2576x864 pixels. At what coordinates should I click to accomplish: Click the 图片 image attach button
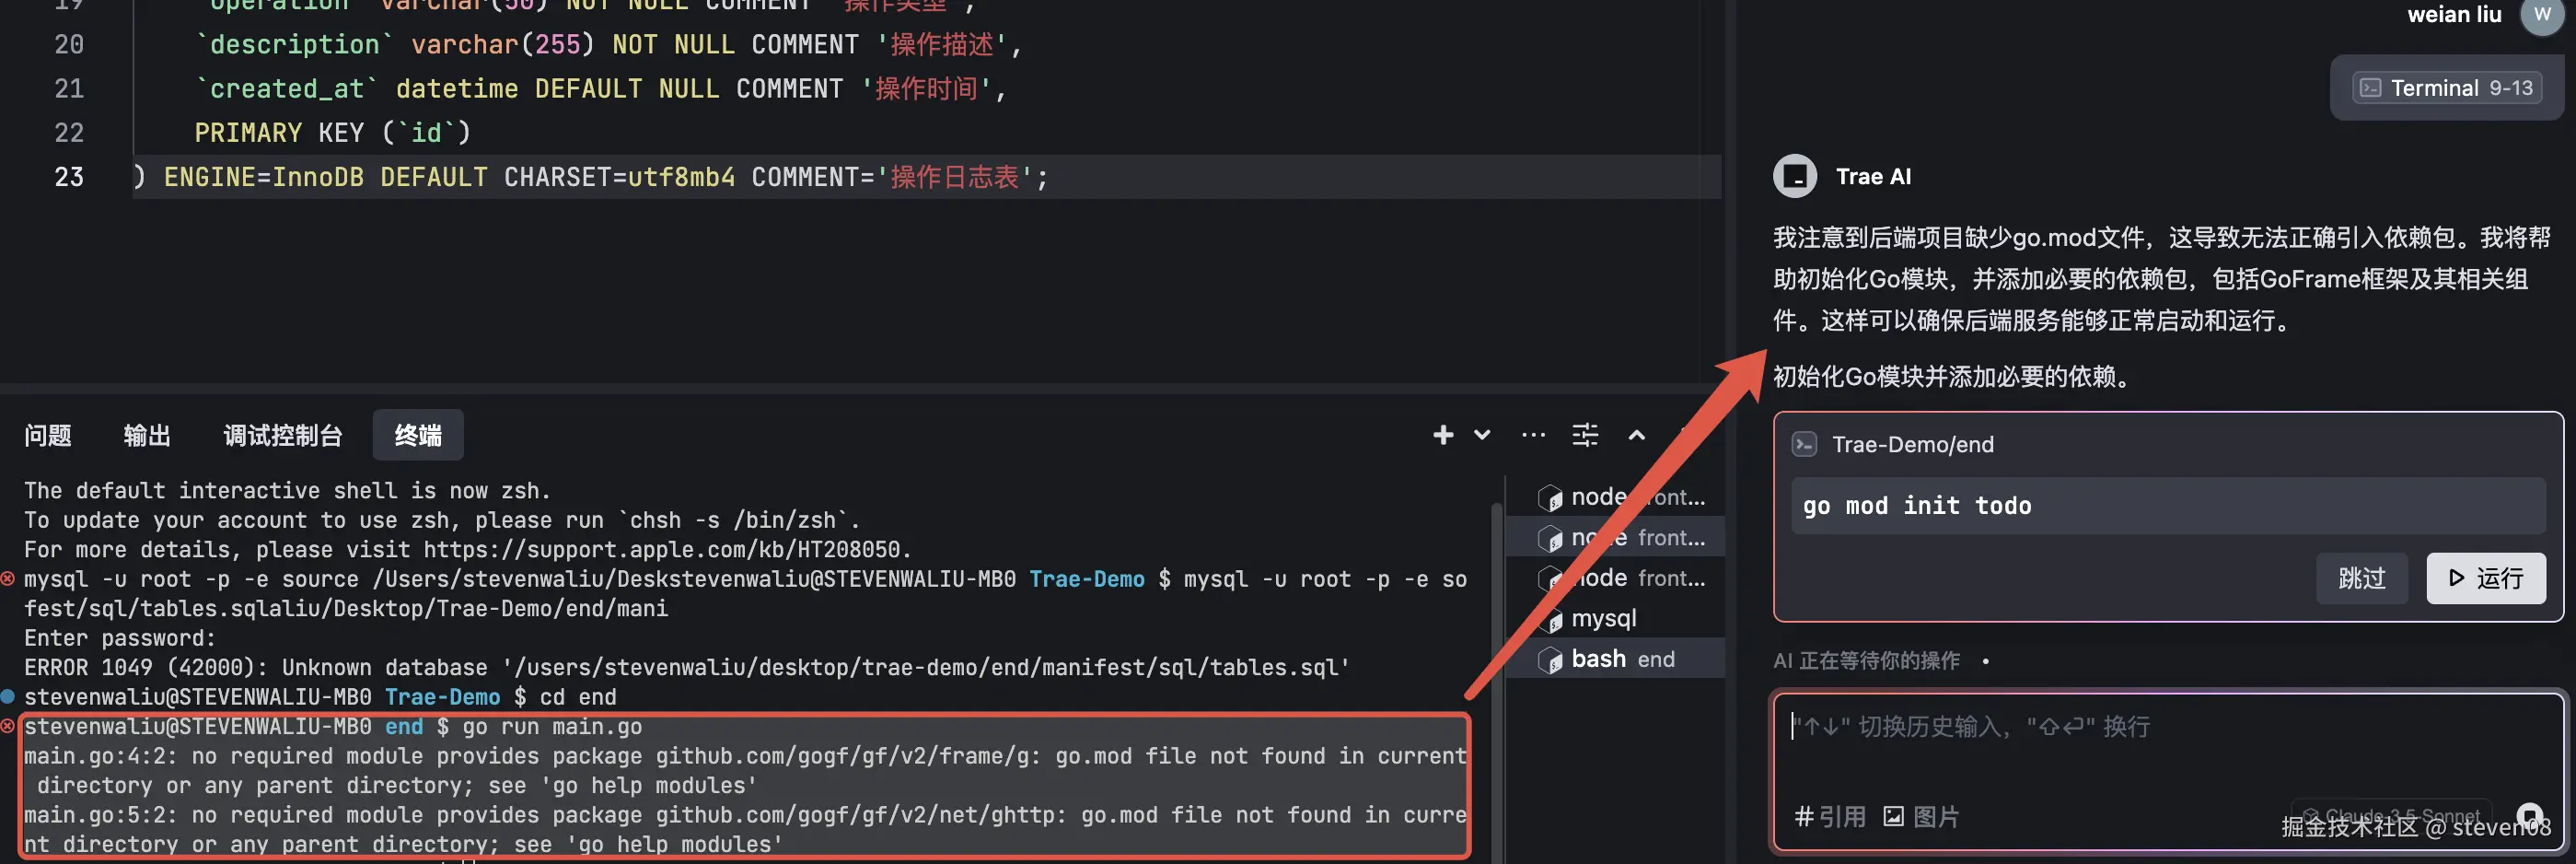click(x=1921, y=817)
